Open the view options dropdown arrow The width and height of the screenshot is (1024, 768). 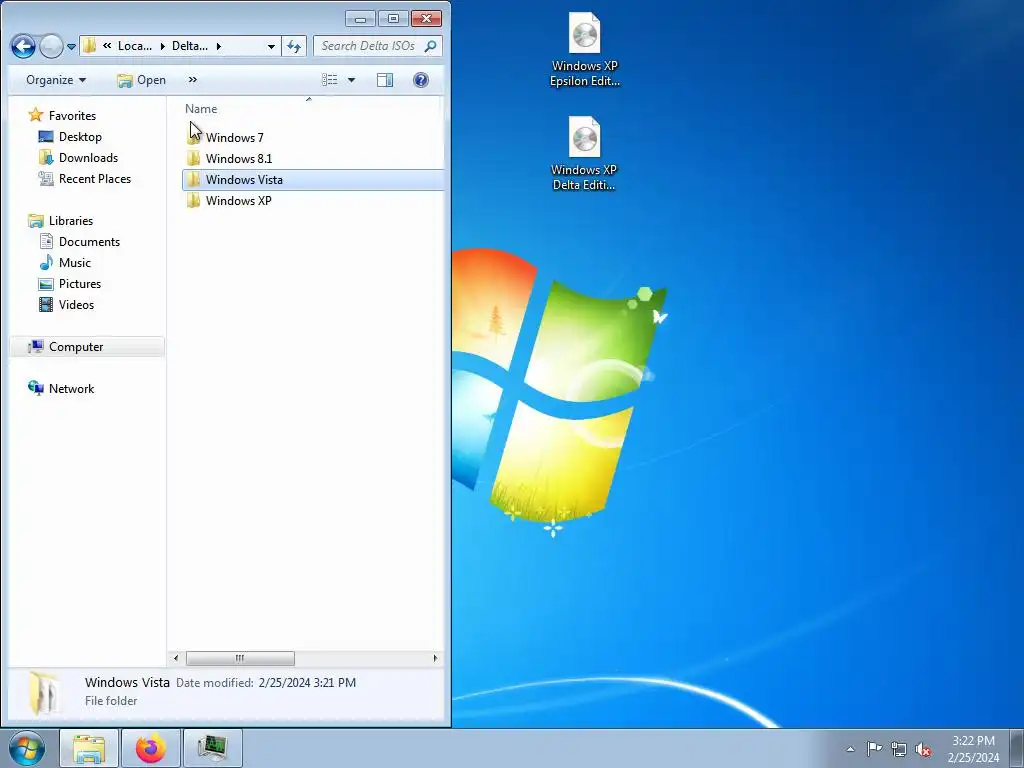[x=351, y=80]
